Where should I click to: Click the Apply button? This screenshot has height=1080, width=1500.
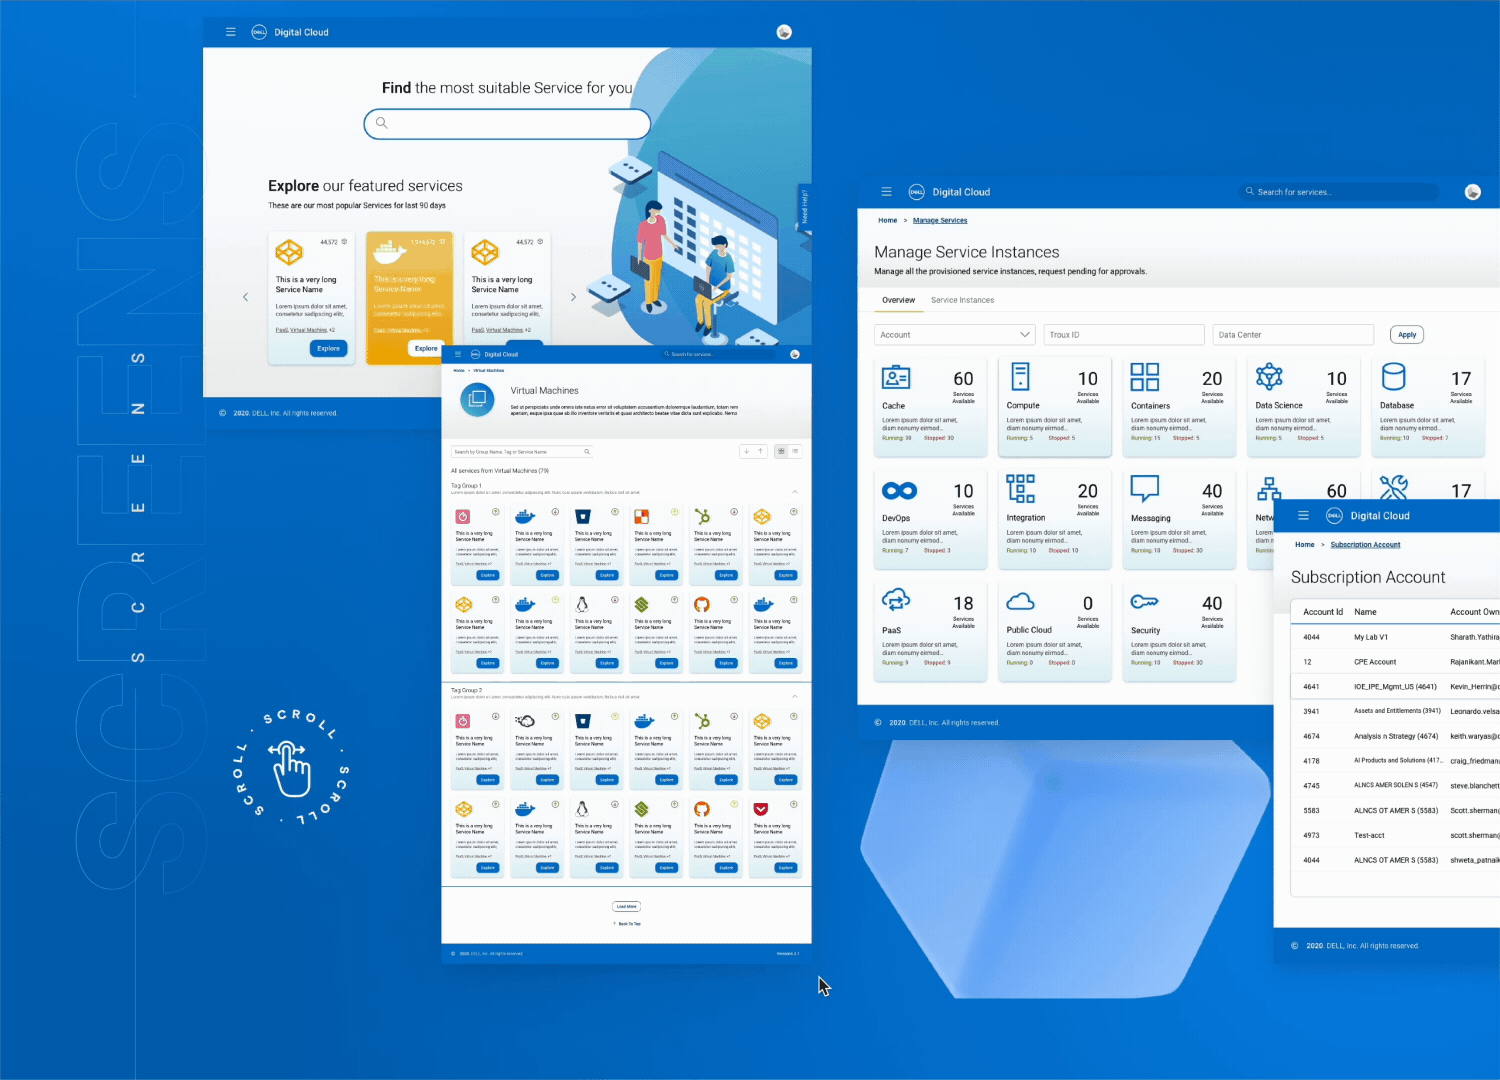click(1407, 335)
